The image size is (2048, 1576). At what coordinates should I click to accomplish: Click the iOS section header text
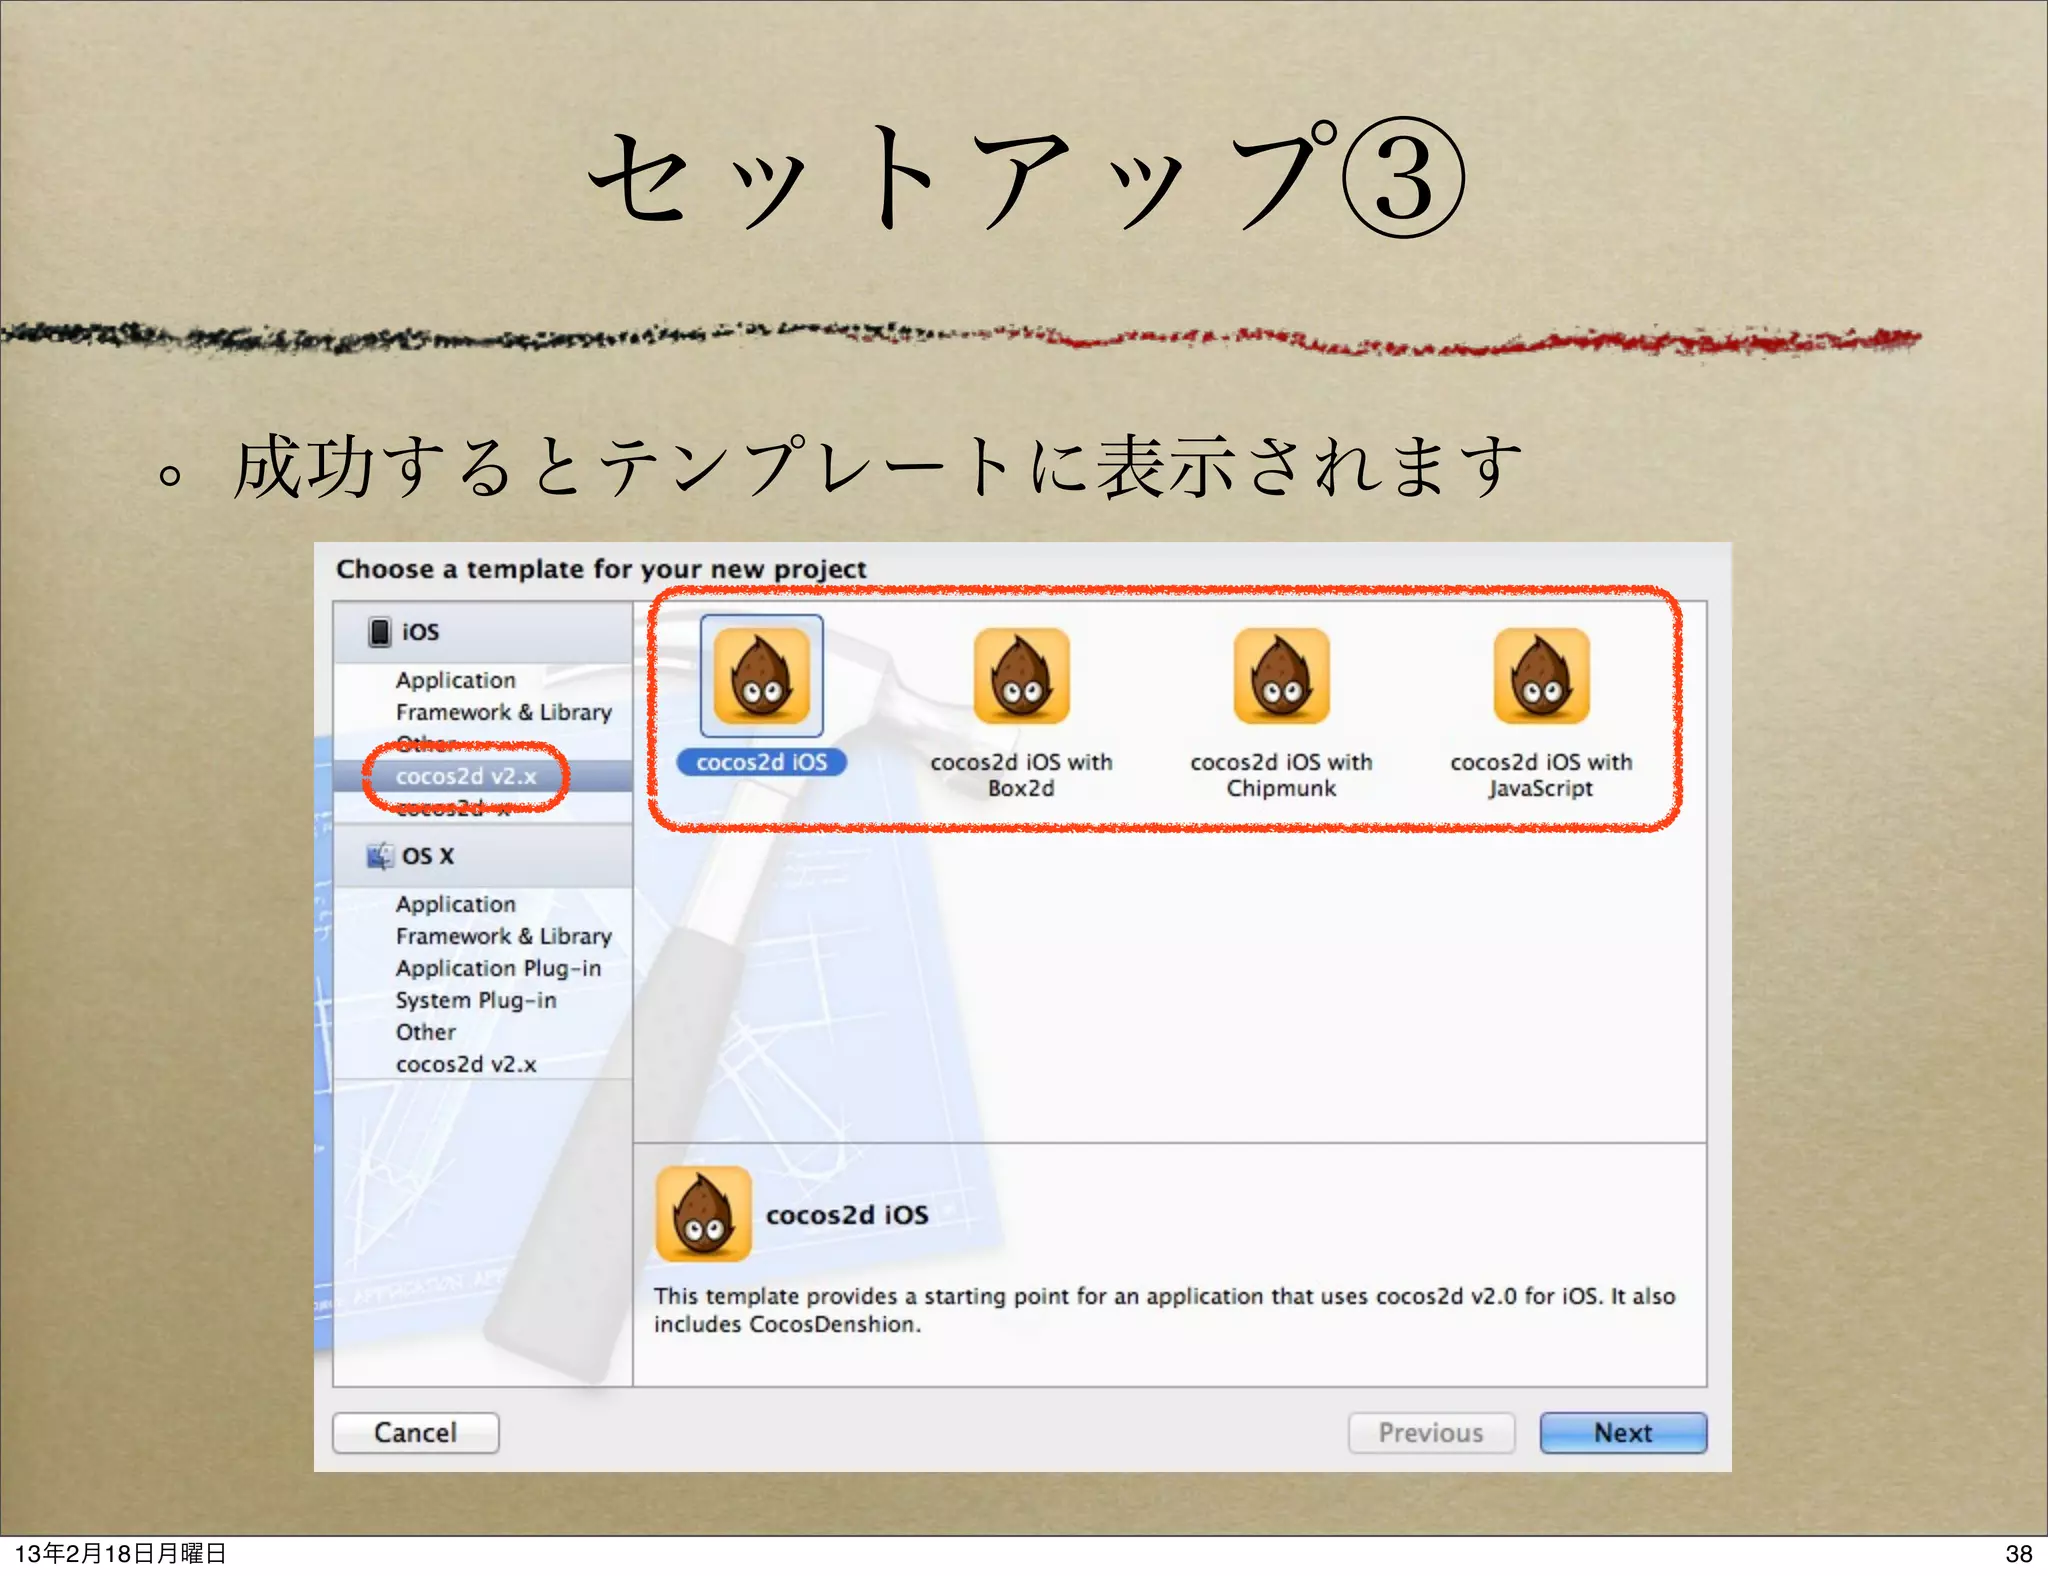point(420,632)
